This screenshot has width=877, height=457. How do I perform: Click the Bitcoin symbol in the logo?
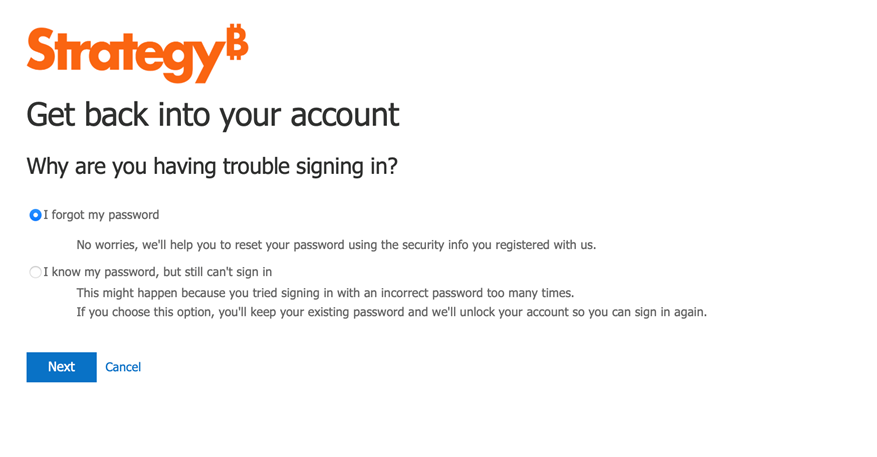click(237, 43)
